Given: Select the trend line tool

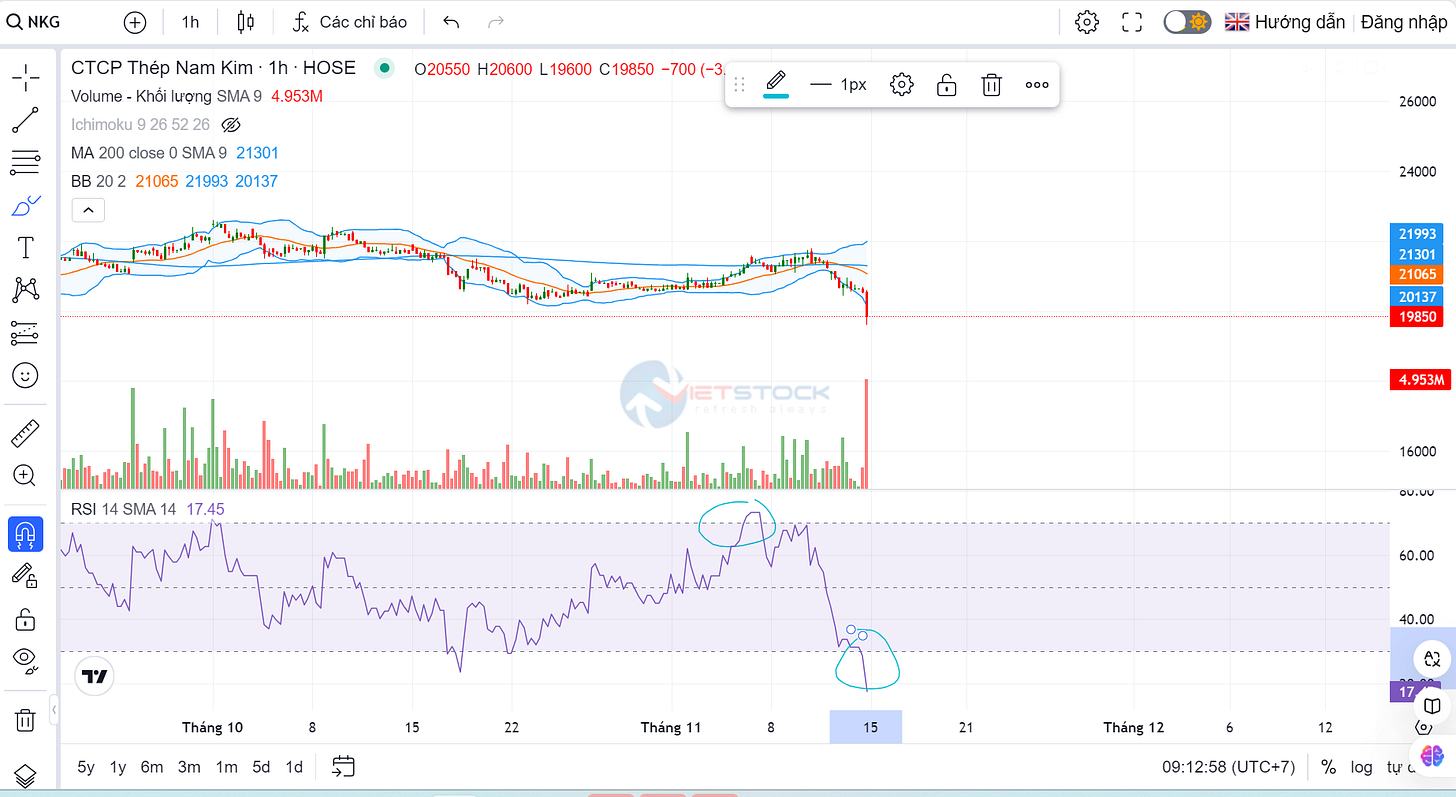Looking at the screenshot, I should tap(25, 120).
